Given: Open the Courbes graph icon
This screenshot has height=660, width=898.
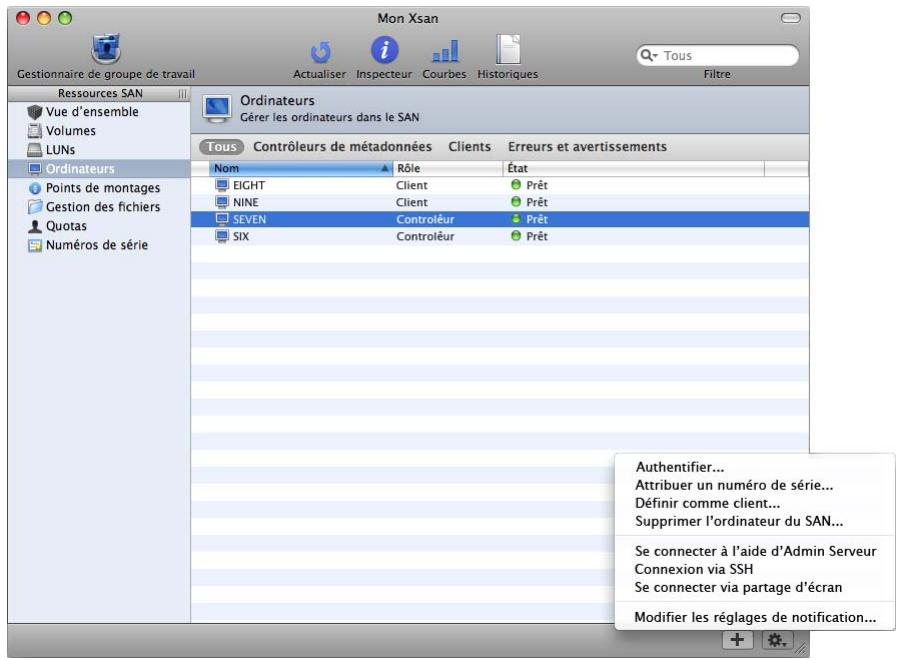Looking at the screenshot, I should [444, 51].
